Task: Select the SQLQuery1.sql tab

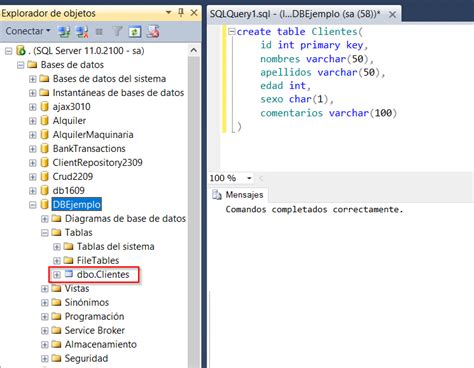Action: pos(295,14)
